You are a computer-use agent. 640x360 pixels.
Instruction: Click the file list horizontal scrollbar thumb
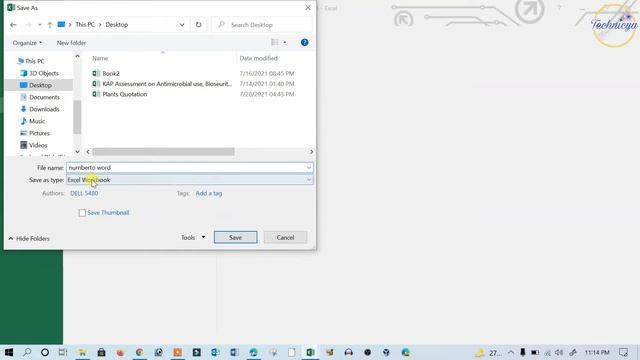(x=163, y=152)
